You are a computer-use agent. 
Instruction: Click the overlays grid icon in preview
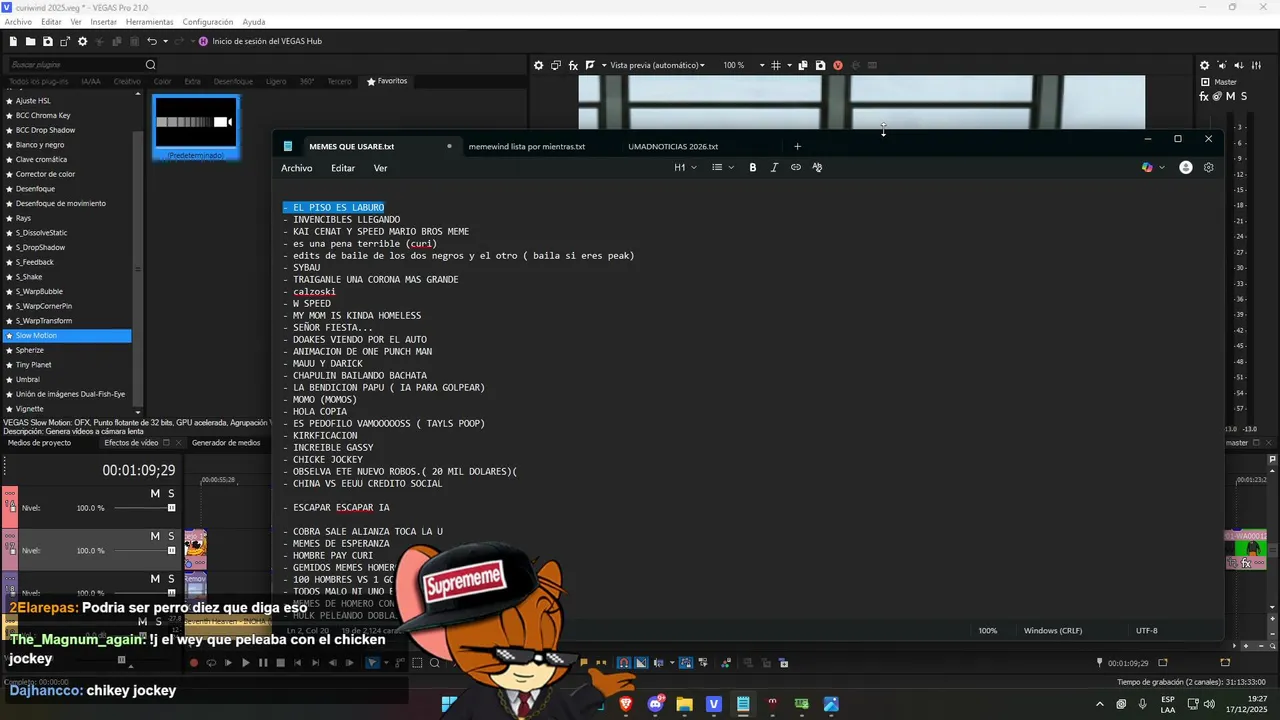pos(775,65)
